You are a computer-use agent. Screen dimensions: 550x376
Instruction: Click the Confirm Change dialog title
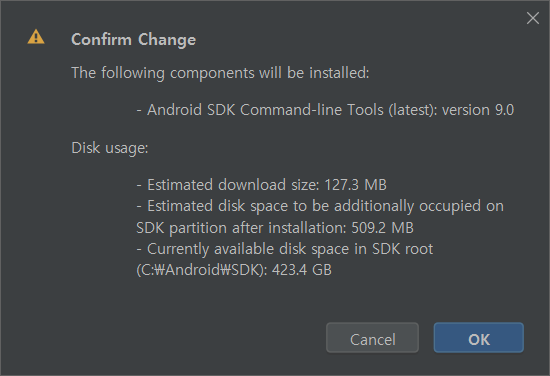[x=133, y=40]
